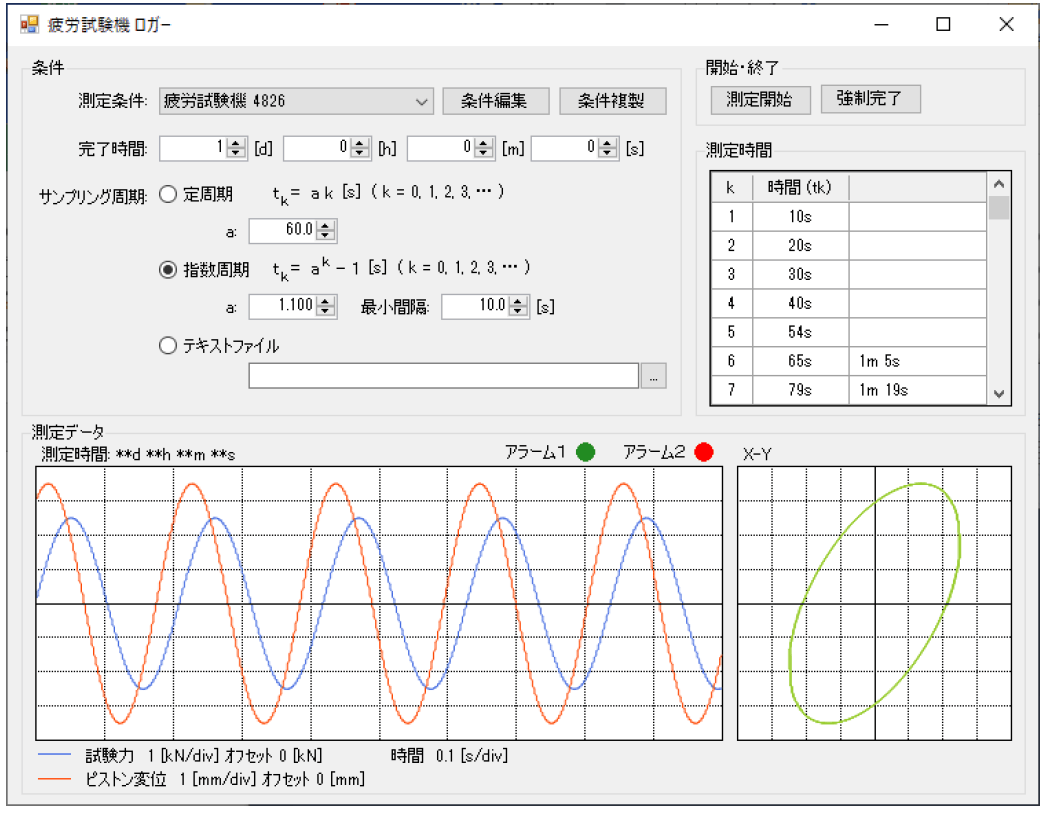Click the app icon in title bar
1041x814 pixels.
click(x=28, y=24)
